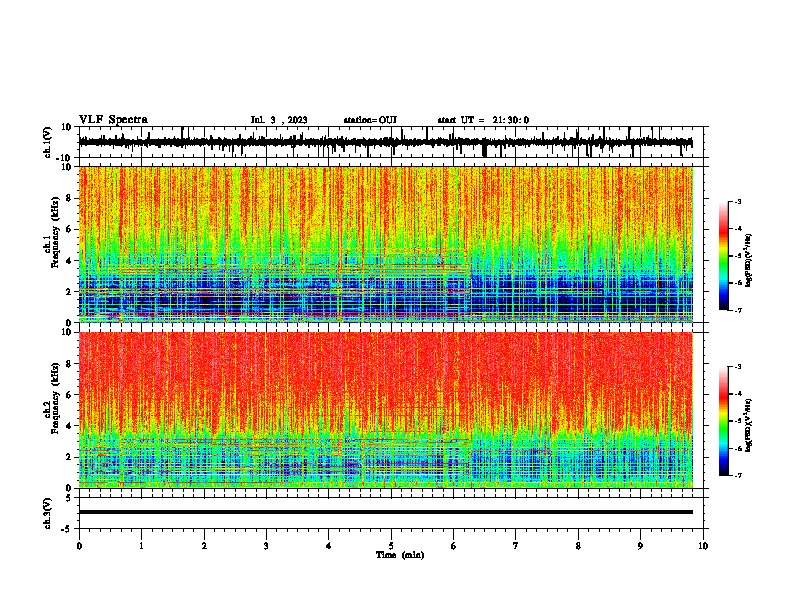Click time axis tick label "9"
The height and width of the screenshot is (612, 792).
click(x=640, y=546)
